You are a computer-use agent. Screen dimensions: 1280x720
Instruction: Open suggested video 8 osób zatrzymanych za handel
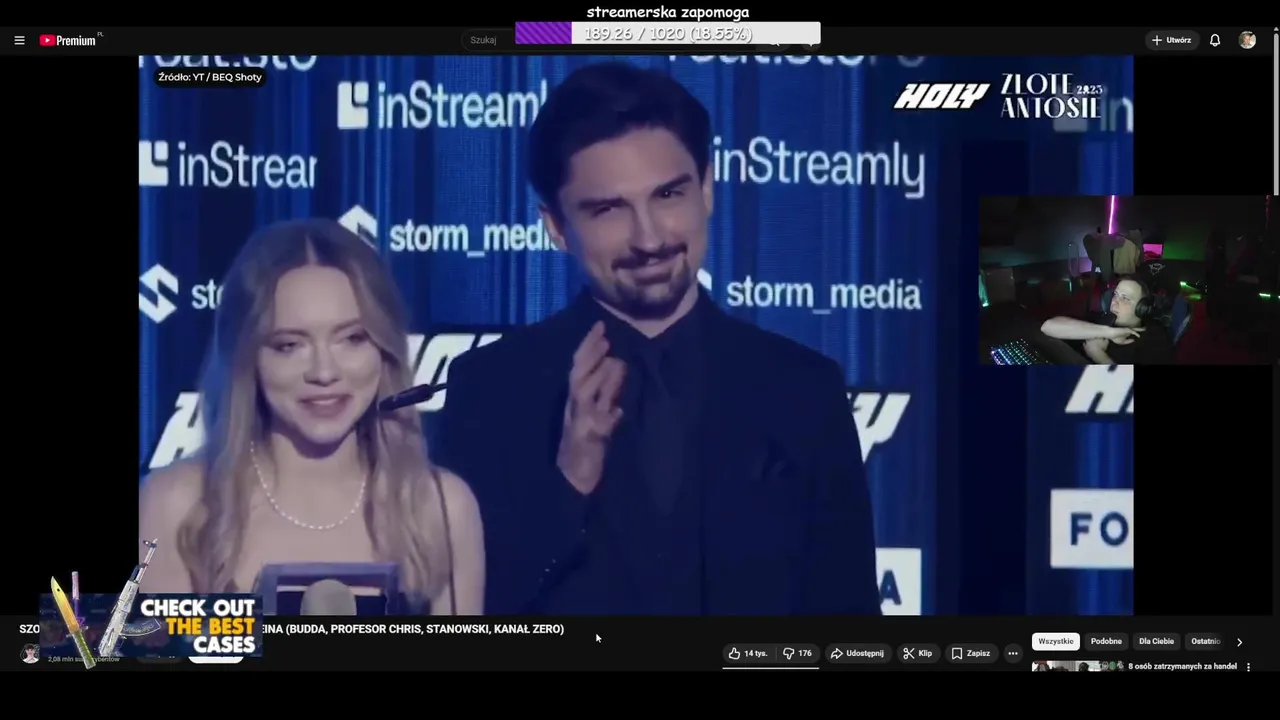click(1183, 666)
